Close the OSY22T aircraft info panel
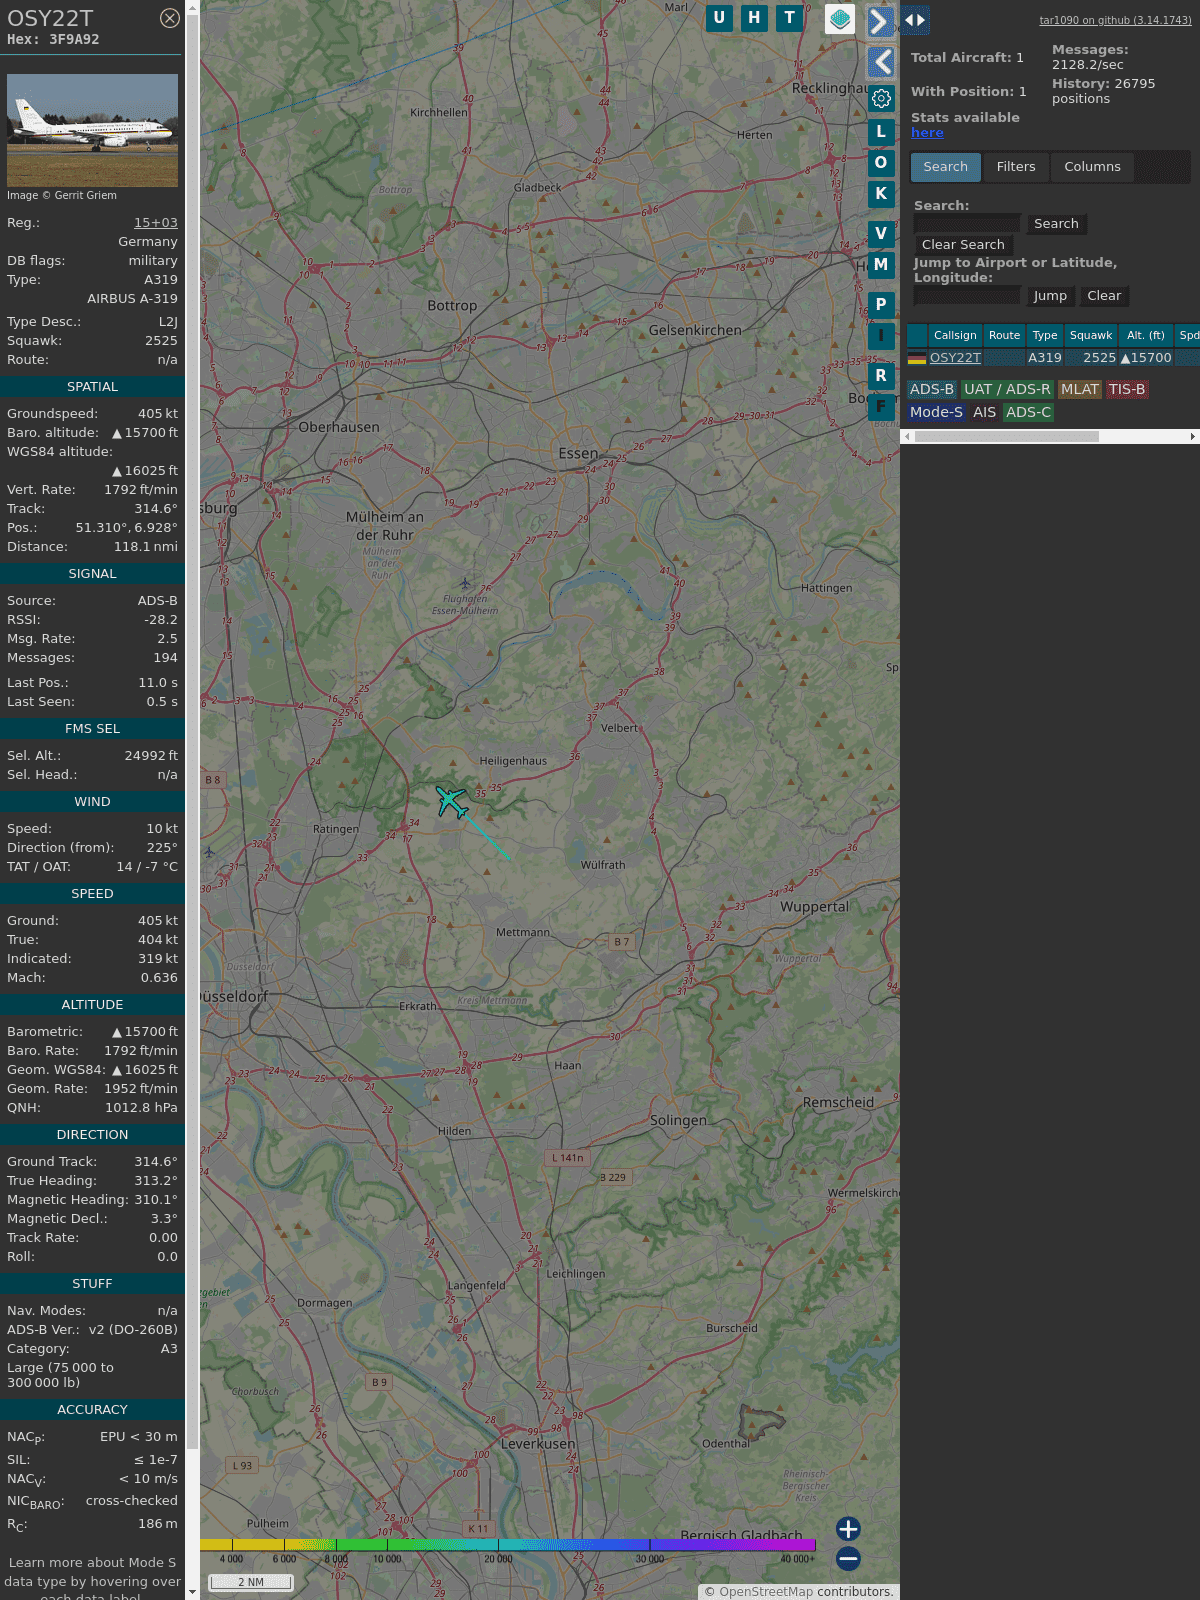 [x=170, y=18]
